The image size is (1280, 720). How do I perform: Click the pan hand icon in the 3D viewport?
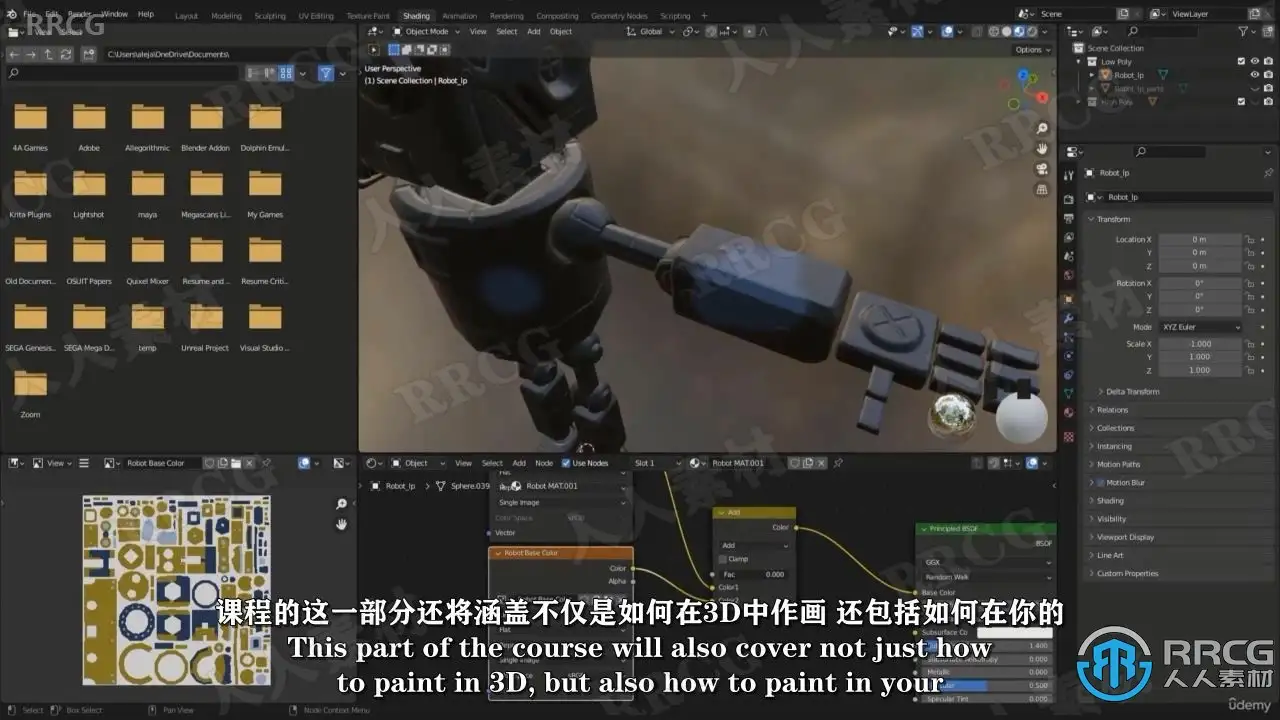(x=1042, y=149)
